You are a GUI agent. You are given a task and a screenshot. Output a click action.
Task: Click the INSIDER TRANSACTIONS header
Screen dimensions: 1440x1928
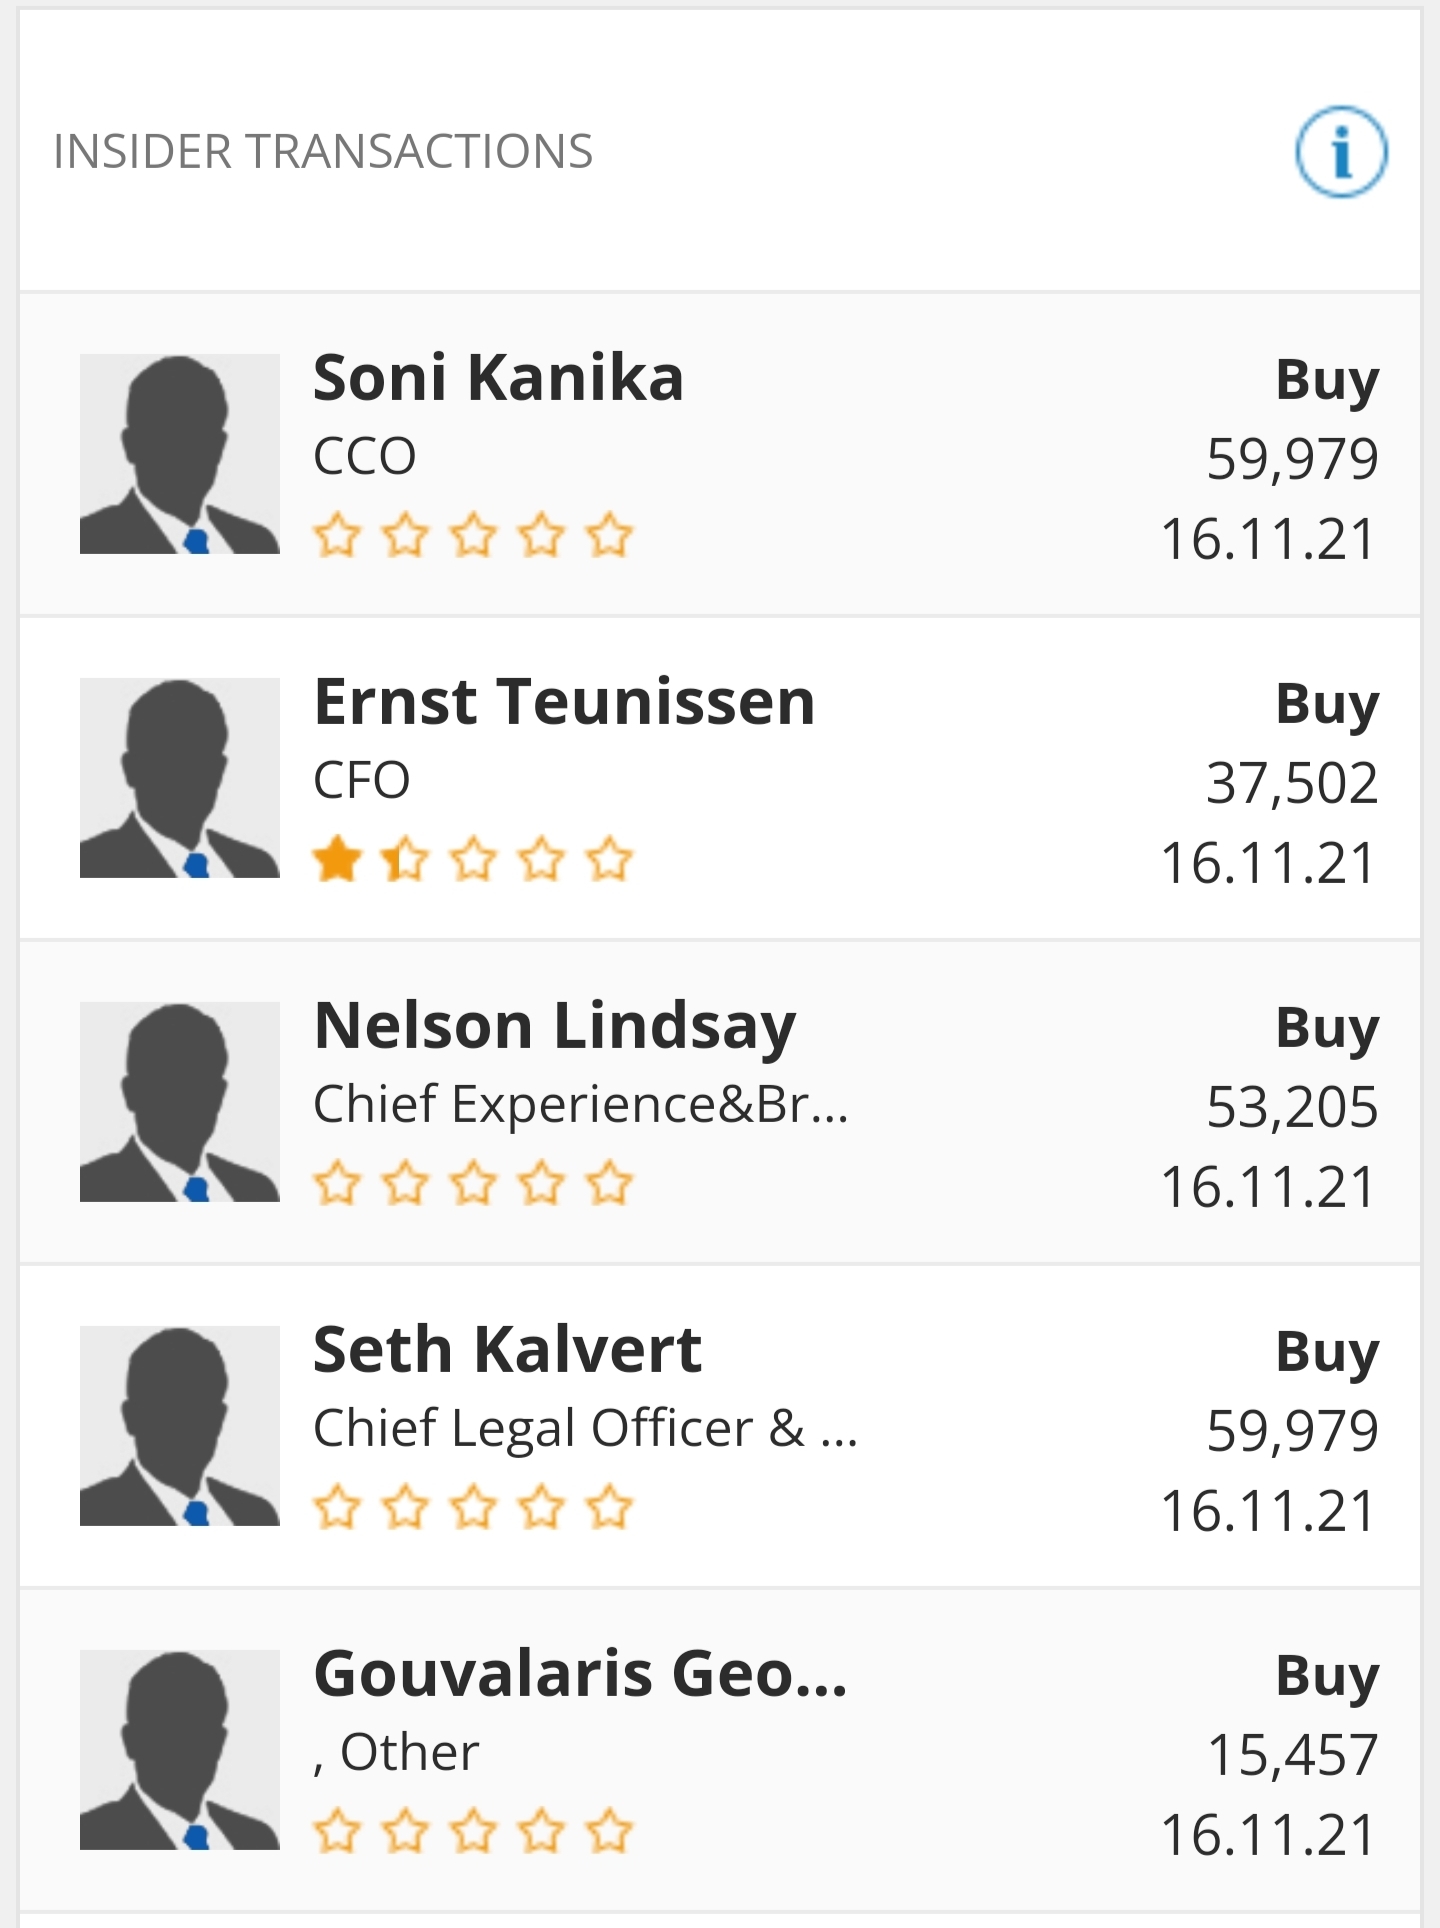(x=323, y=152)
